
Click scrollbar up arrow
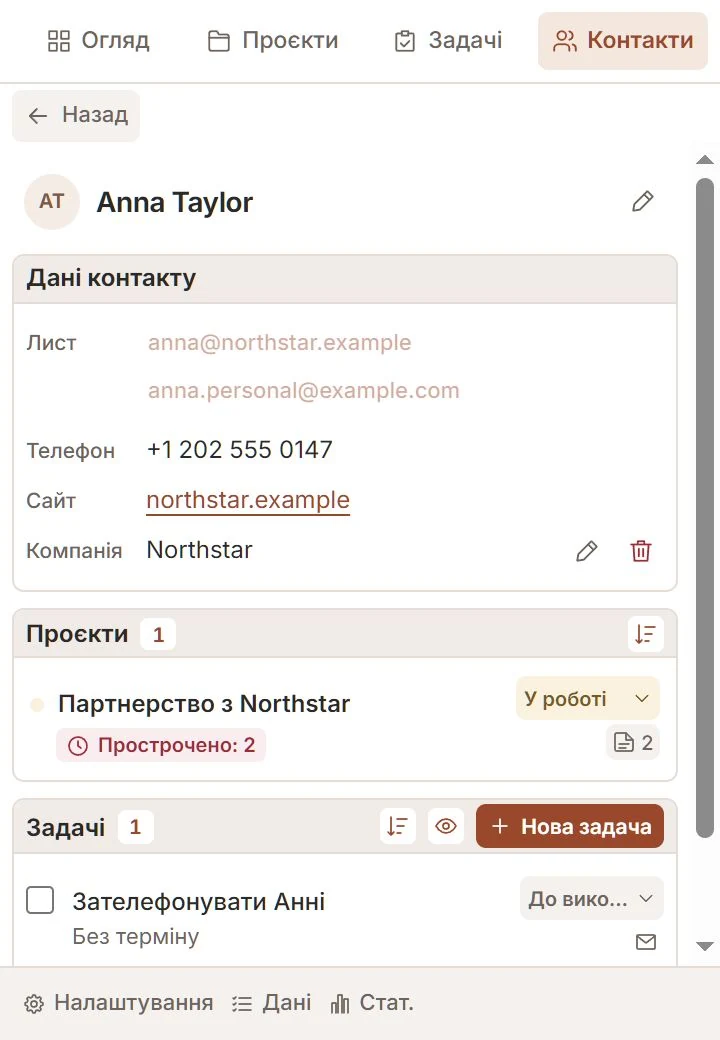point(705,160)
